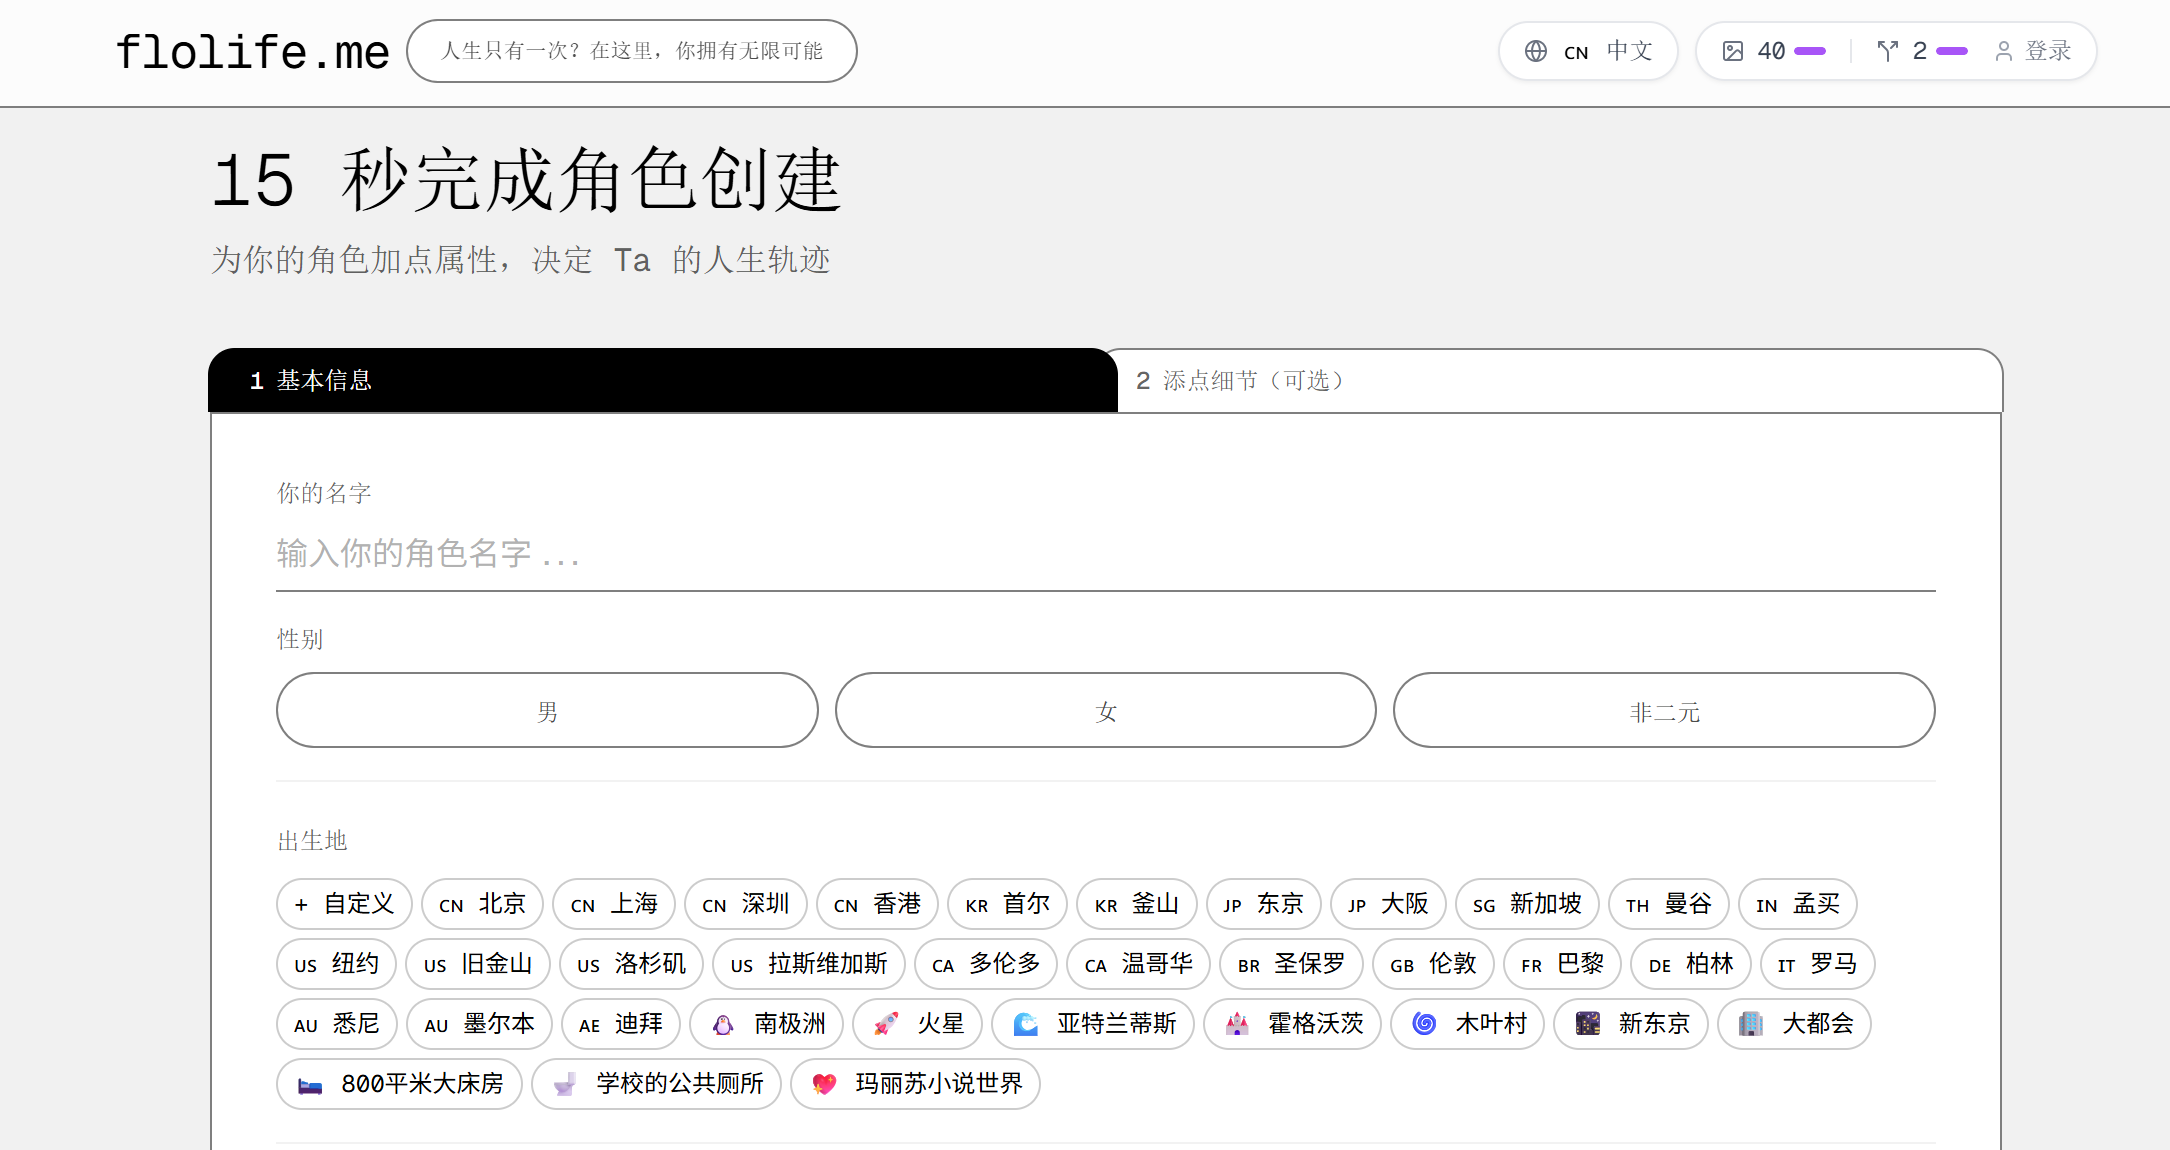Click the 登录 login link
Viewport: 2170px width, 1150px height.
2047,51
